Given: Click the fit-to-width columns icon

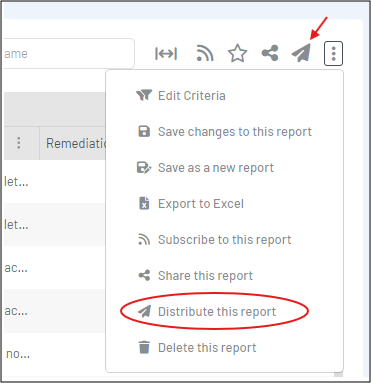Looking at the screenshot, I should [x=166, y=54].
